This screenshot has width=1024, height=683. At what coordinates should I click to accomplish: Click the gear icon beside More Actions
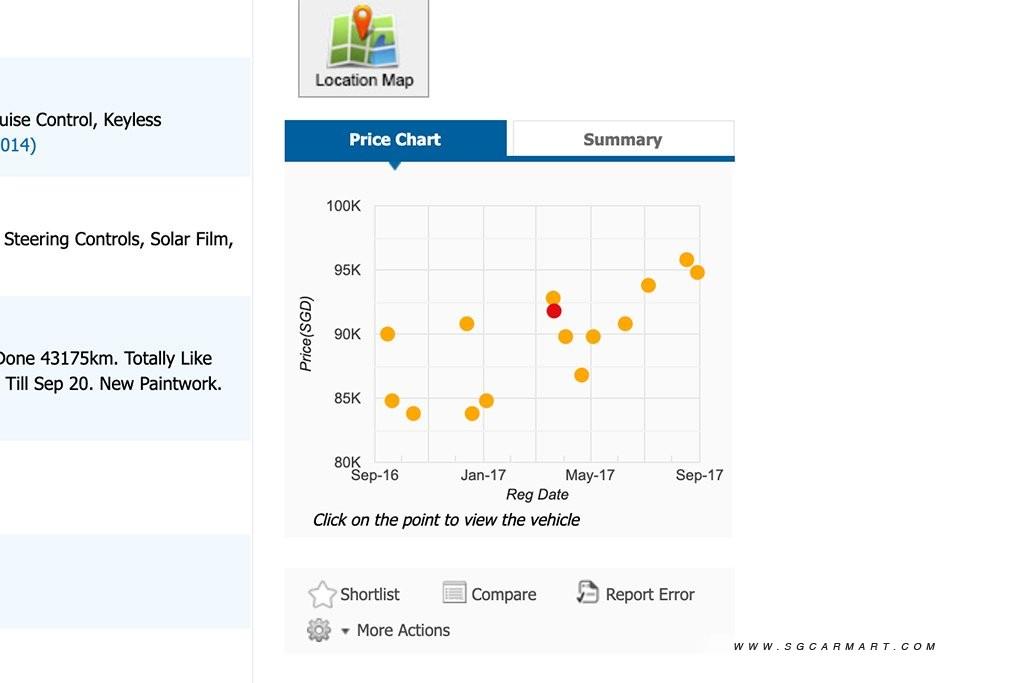(319, 630)
